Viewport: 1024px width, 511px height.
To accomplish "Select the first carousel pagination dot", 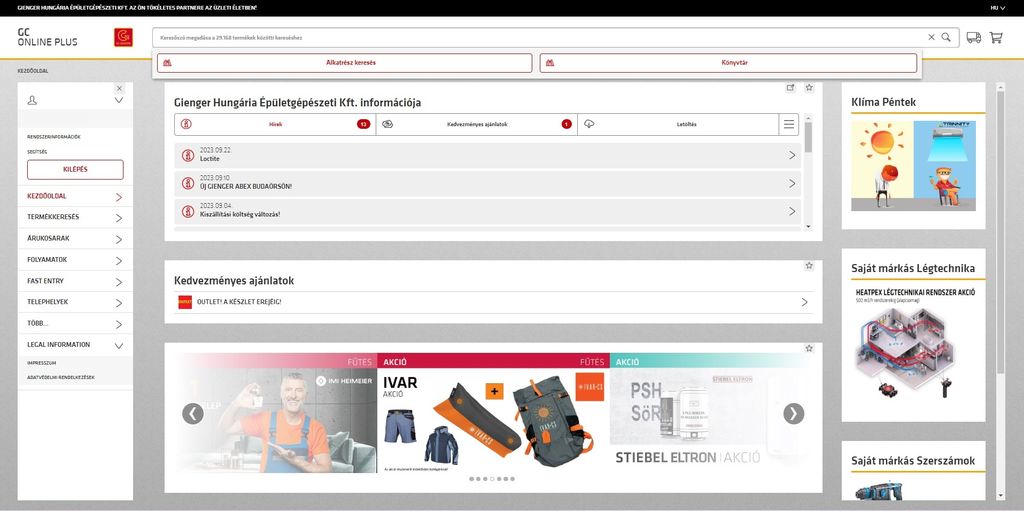I will pyautogui.click(x=472, y=479).
